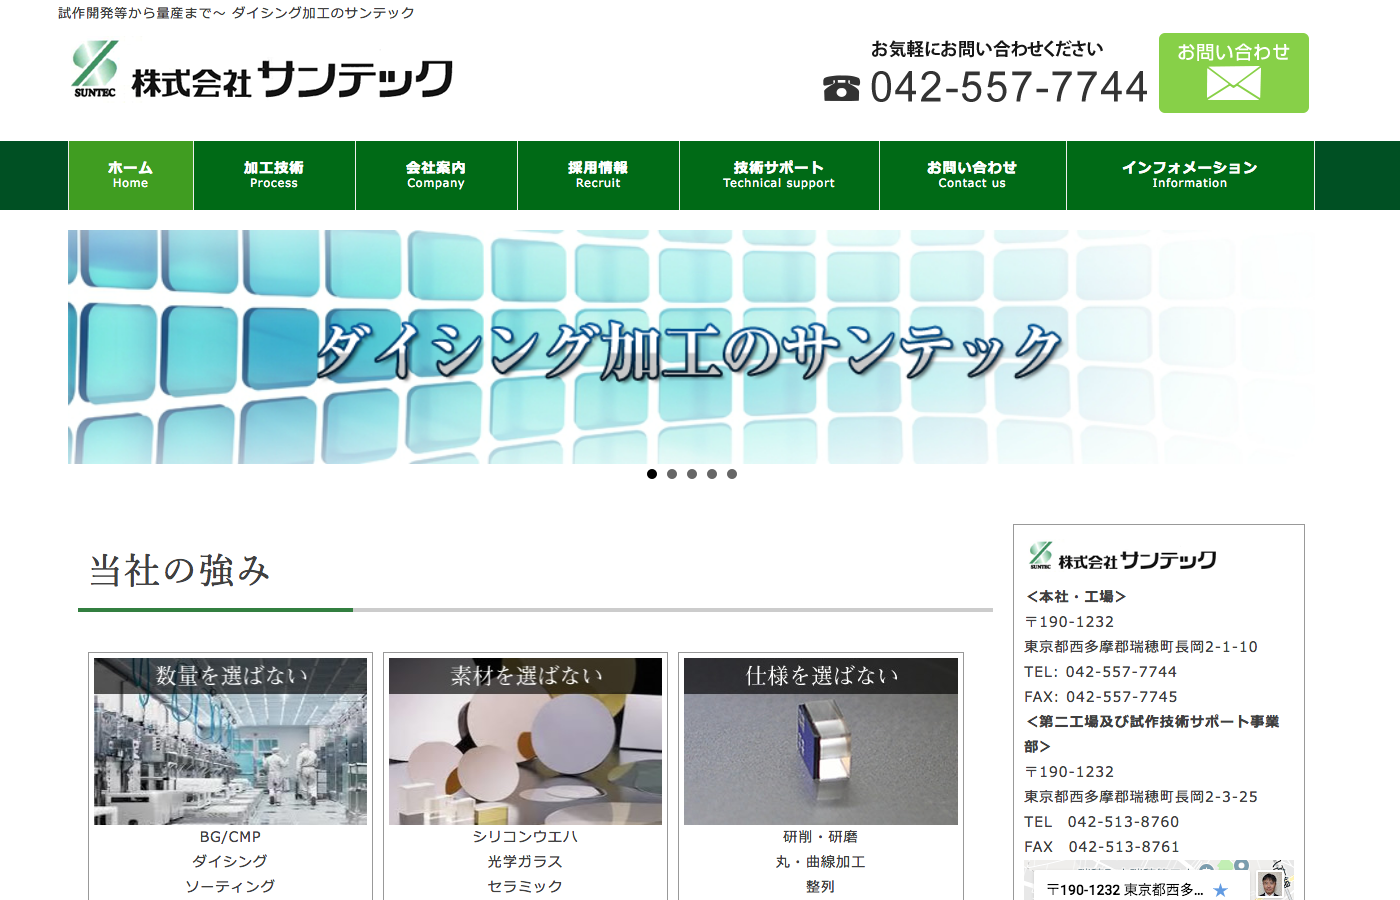Viewport: 1400px width, 900px height.
Task: Click the Suntec company logo in header
Action: tap(262, 70)
